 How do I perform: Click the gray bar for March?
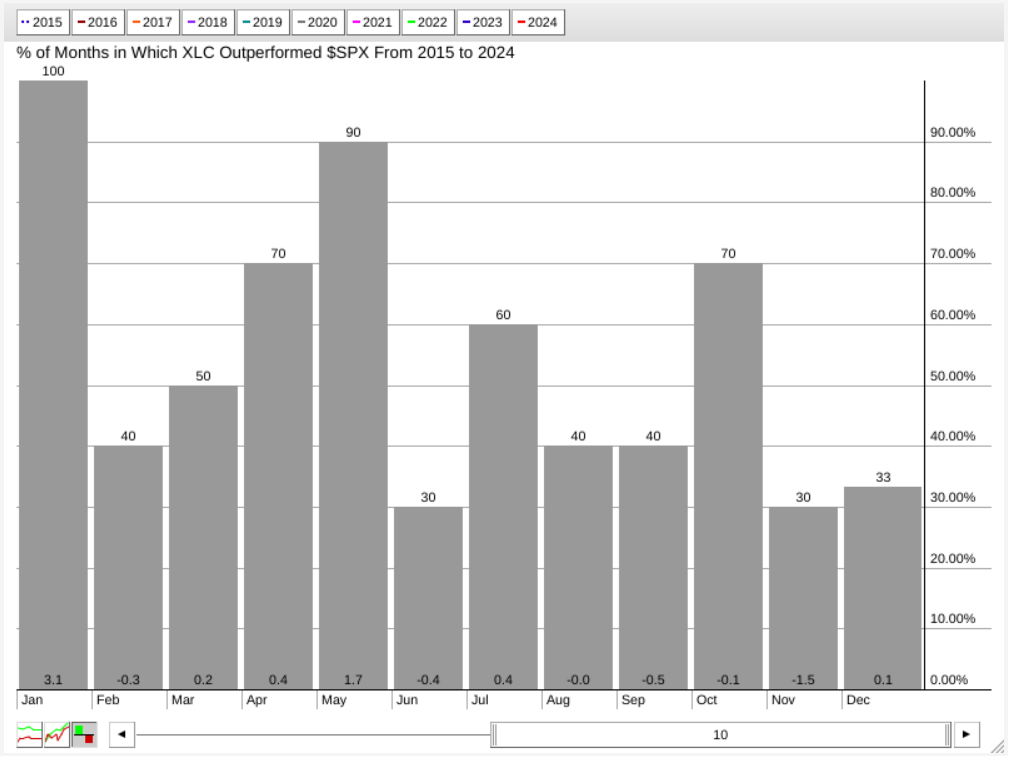pos(204,539)
